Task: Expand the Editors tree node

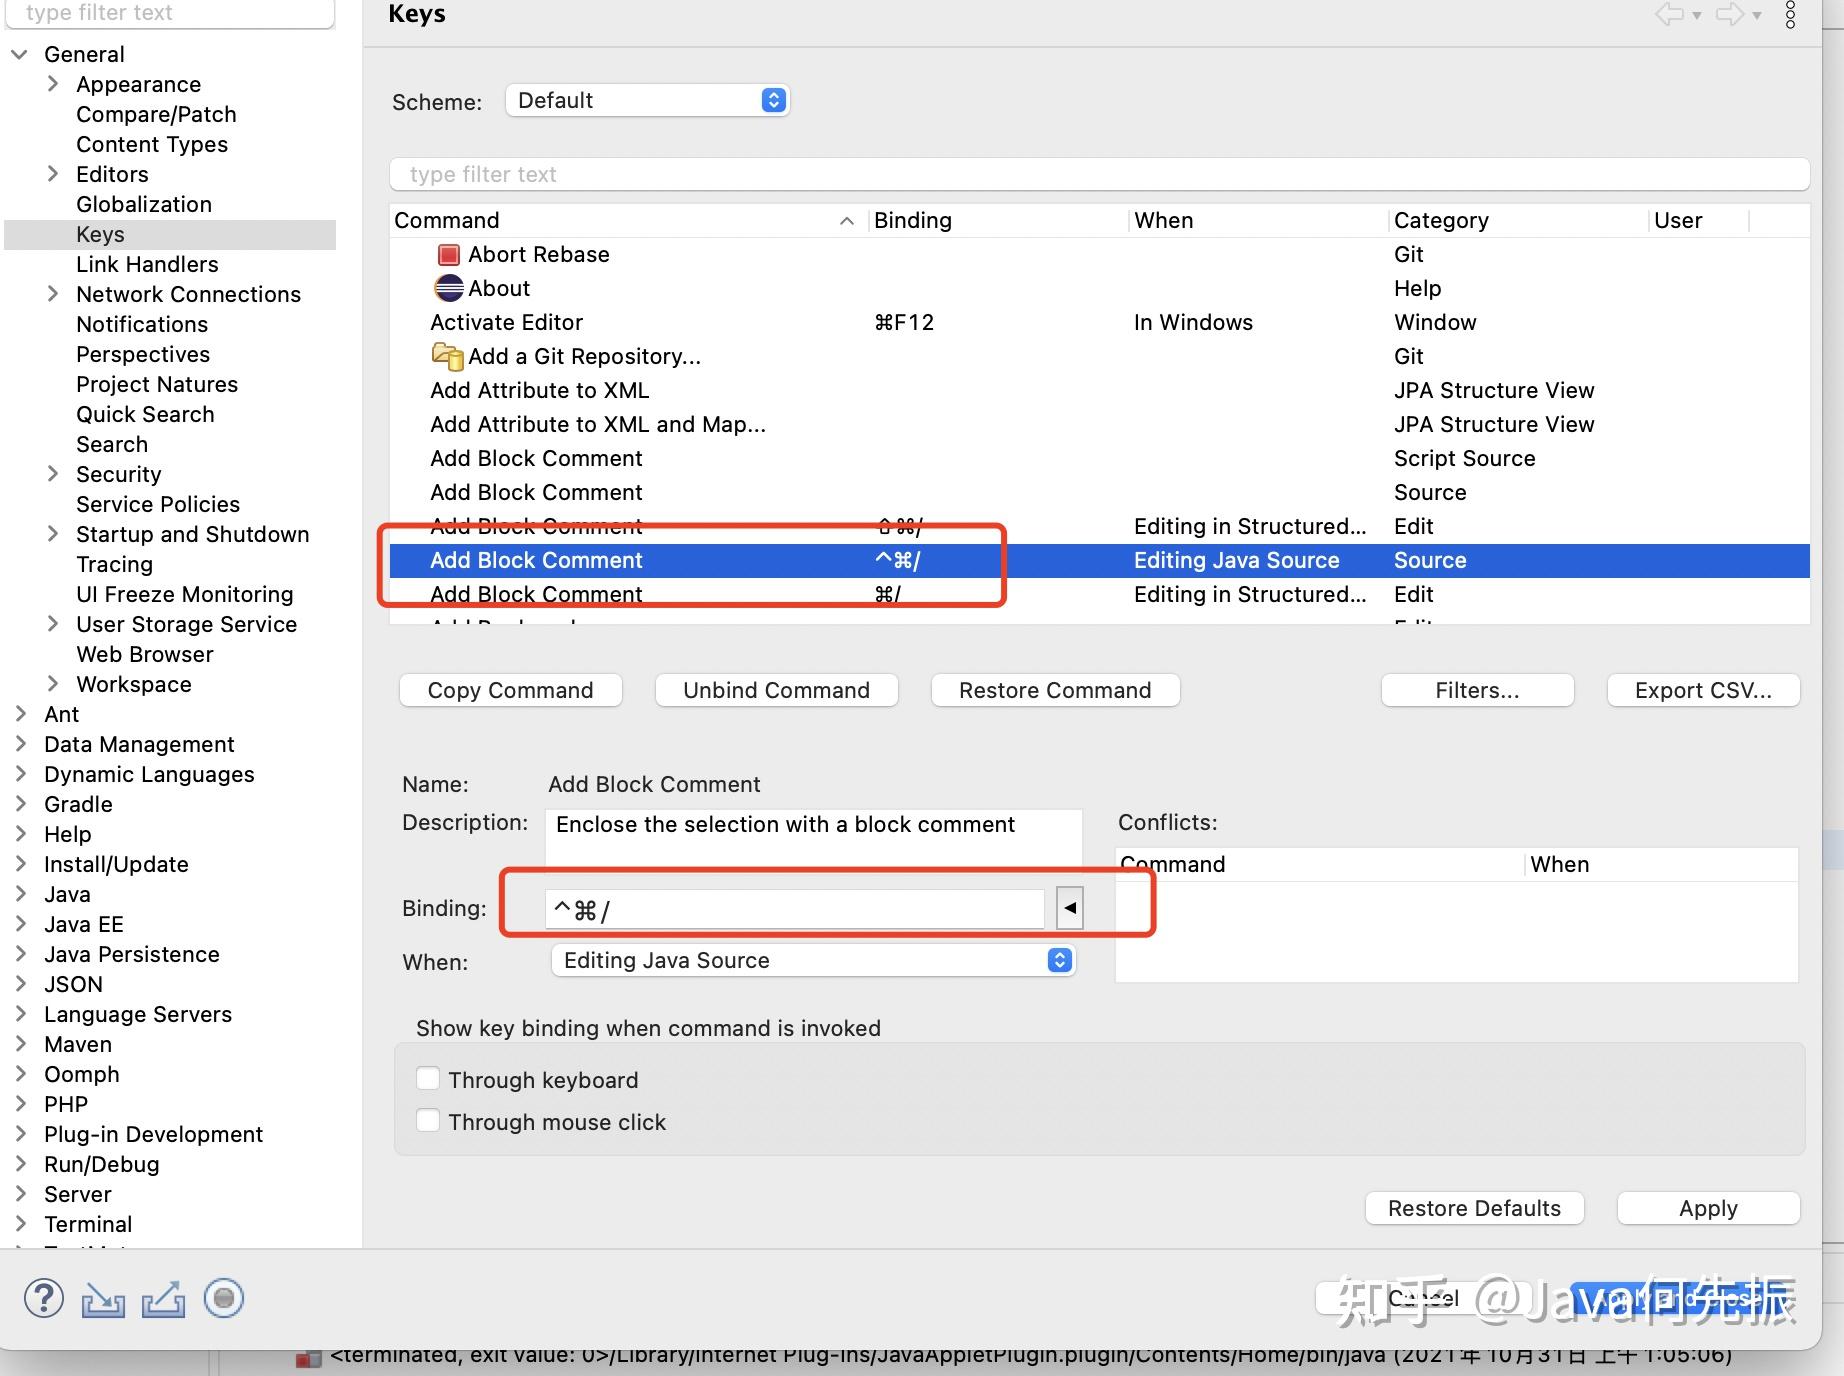Action: (53, 174)
